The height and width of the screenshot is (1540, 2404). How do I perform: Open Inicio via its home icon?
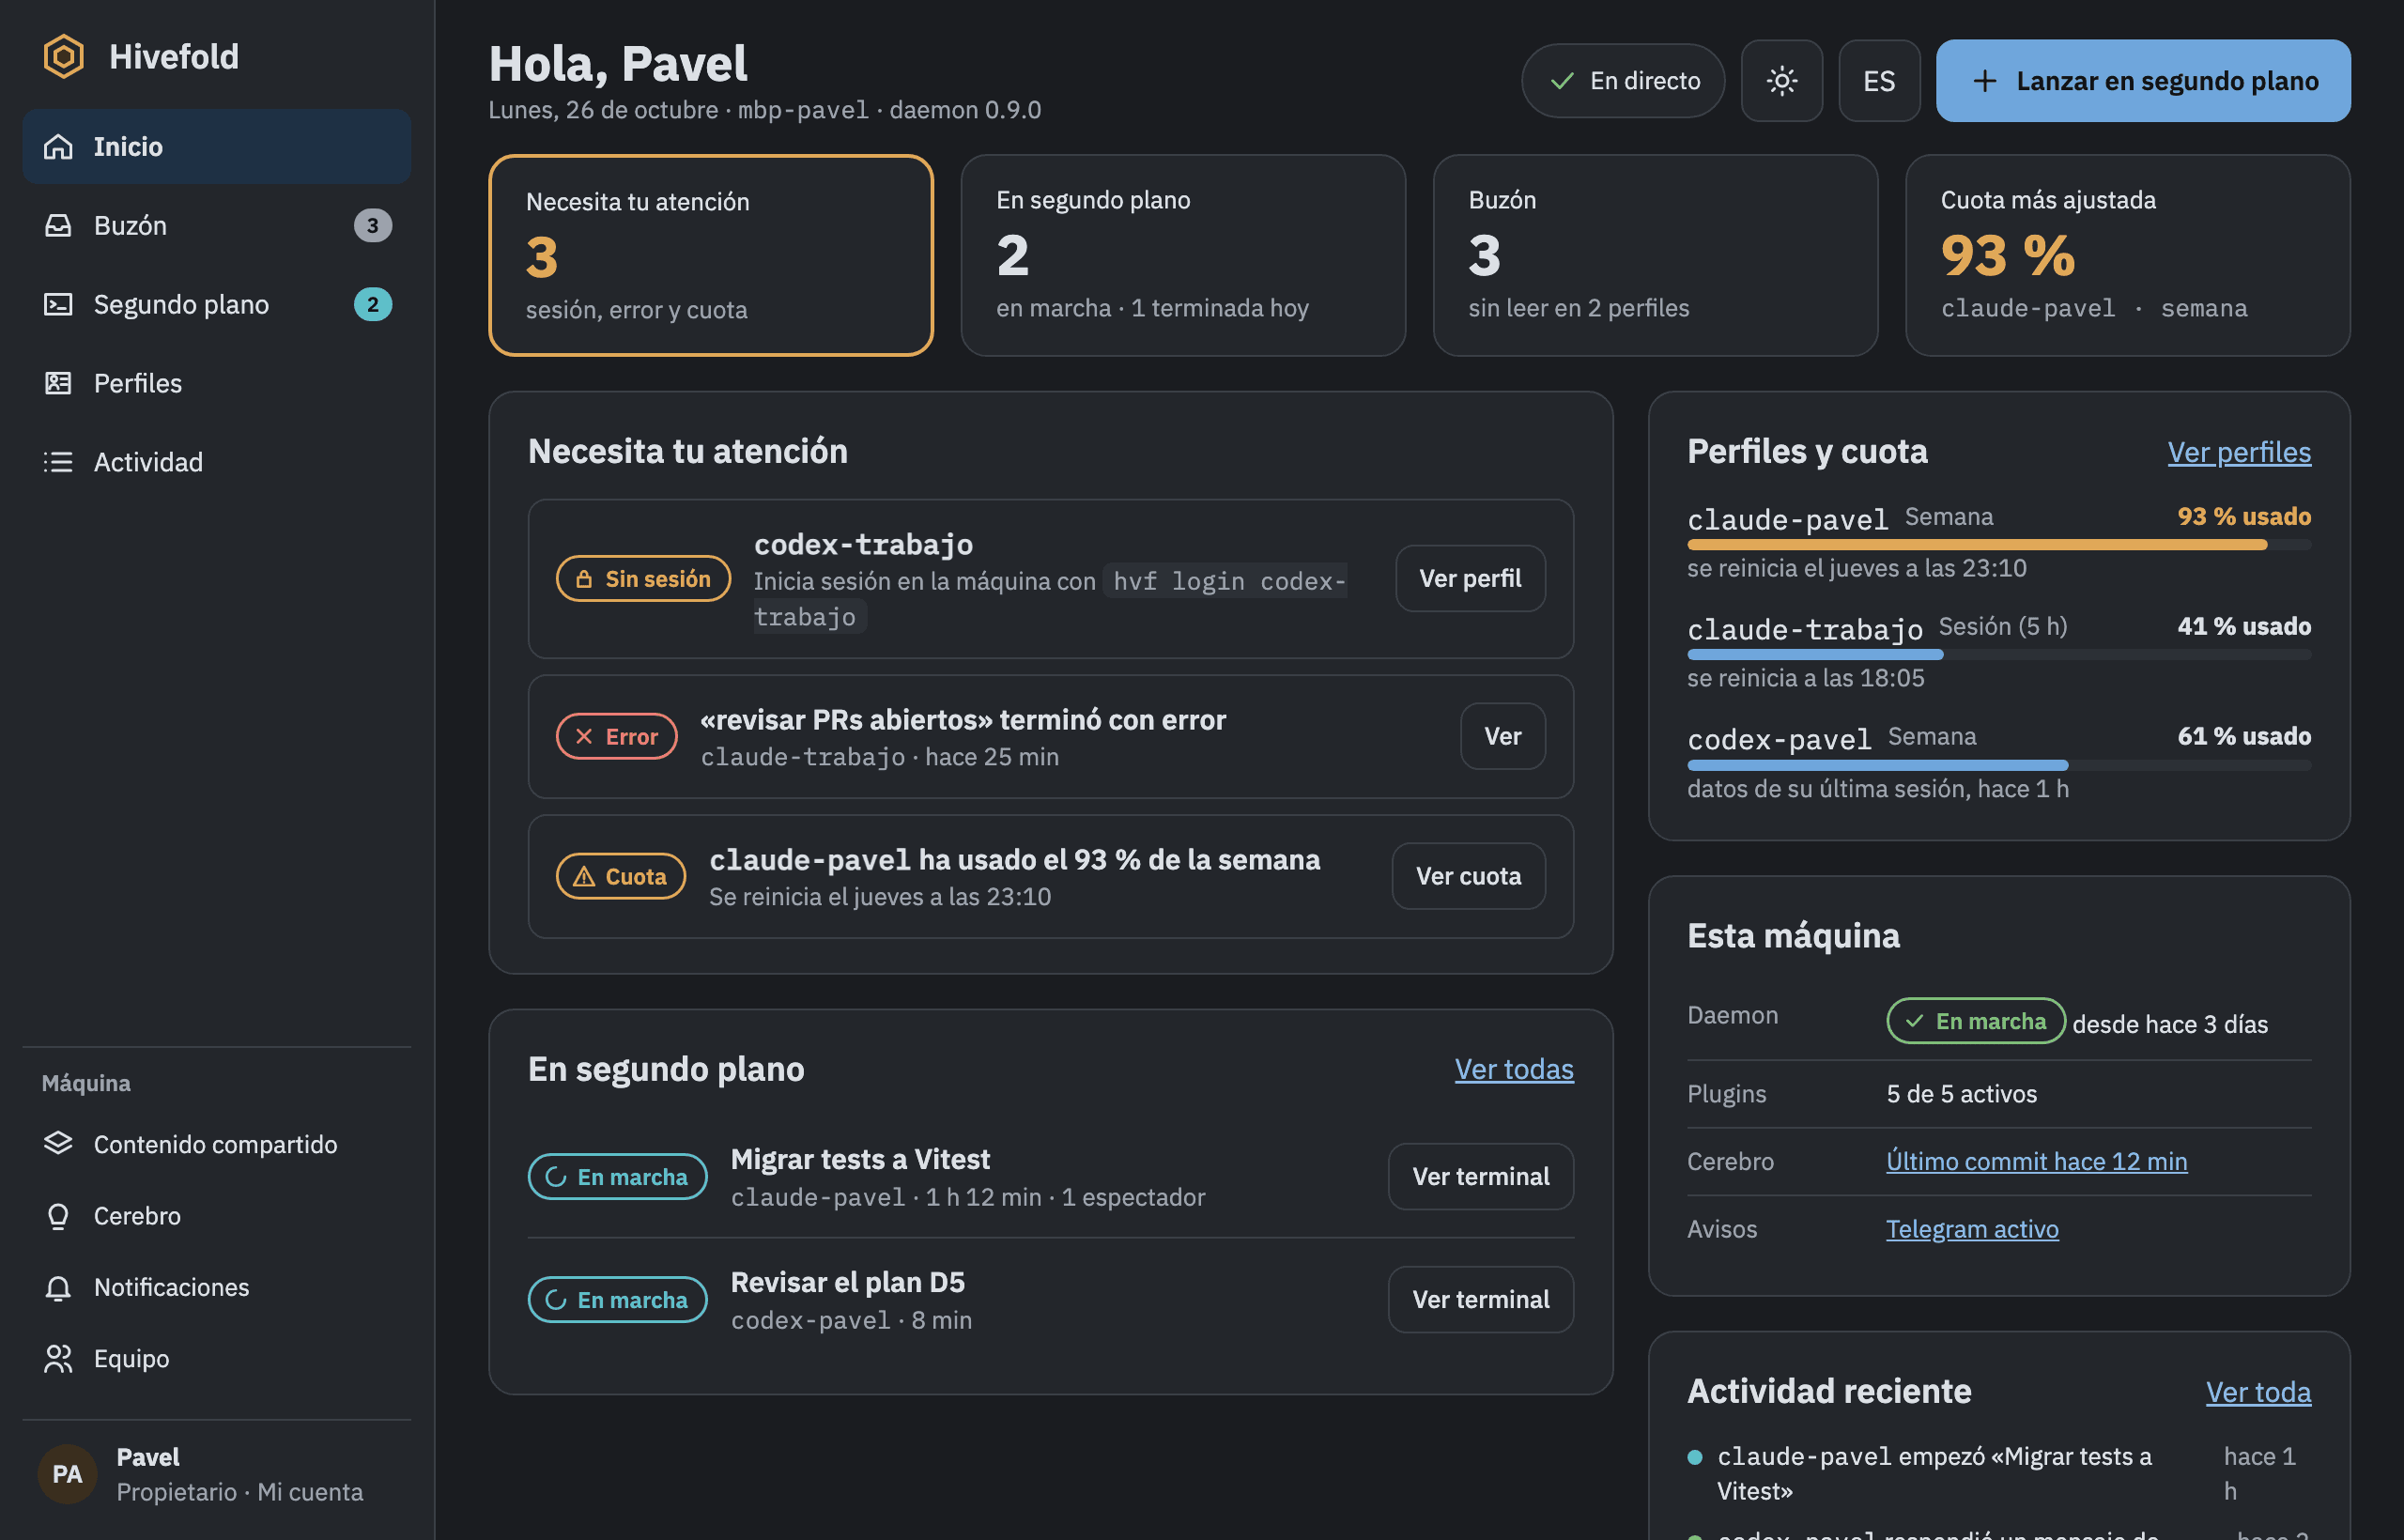(x=58, y=146)
